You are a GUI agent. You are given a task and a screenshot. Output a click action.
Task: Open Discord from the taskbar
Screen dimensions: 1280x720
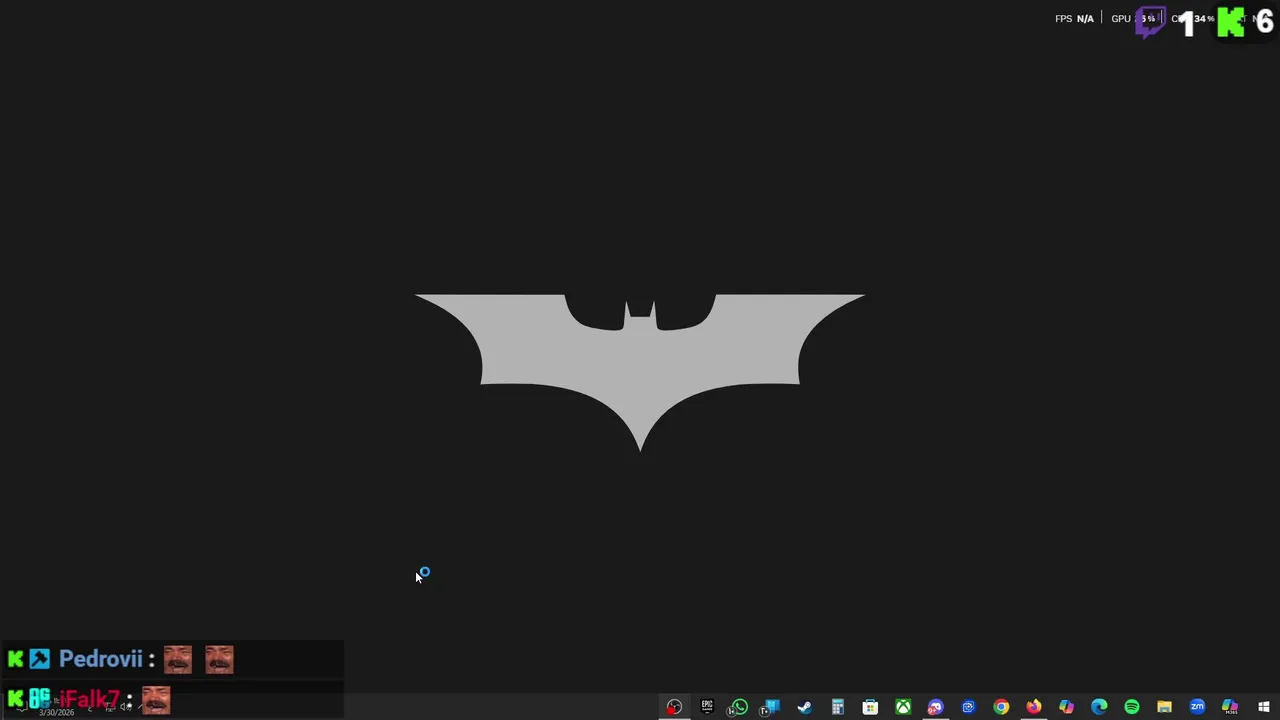(x=935, y=707)
